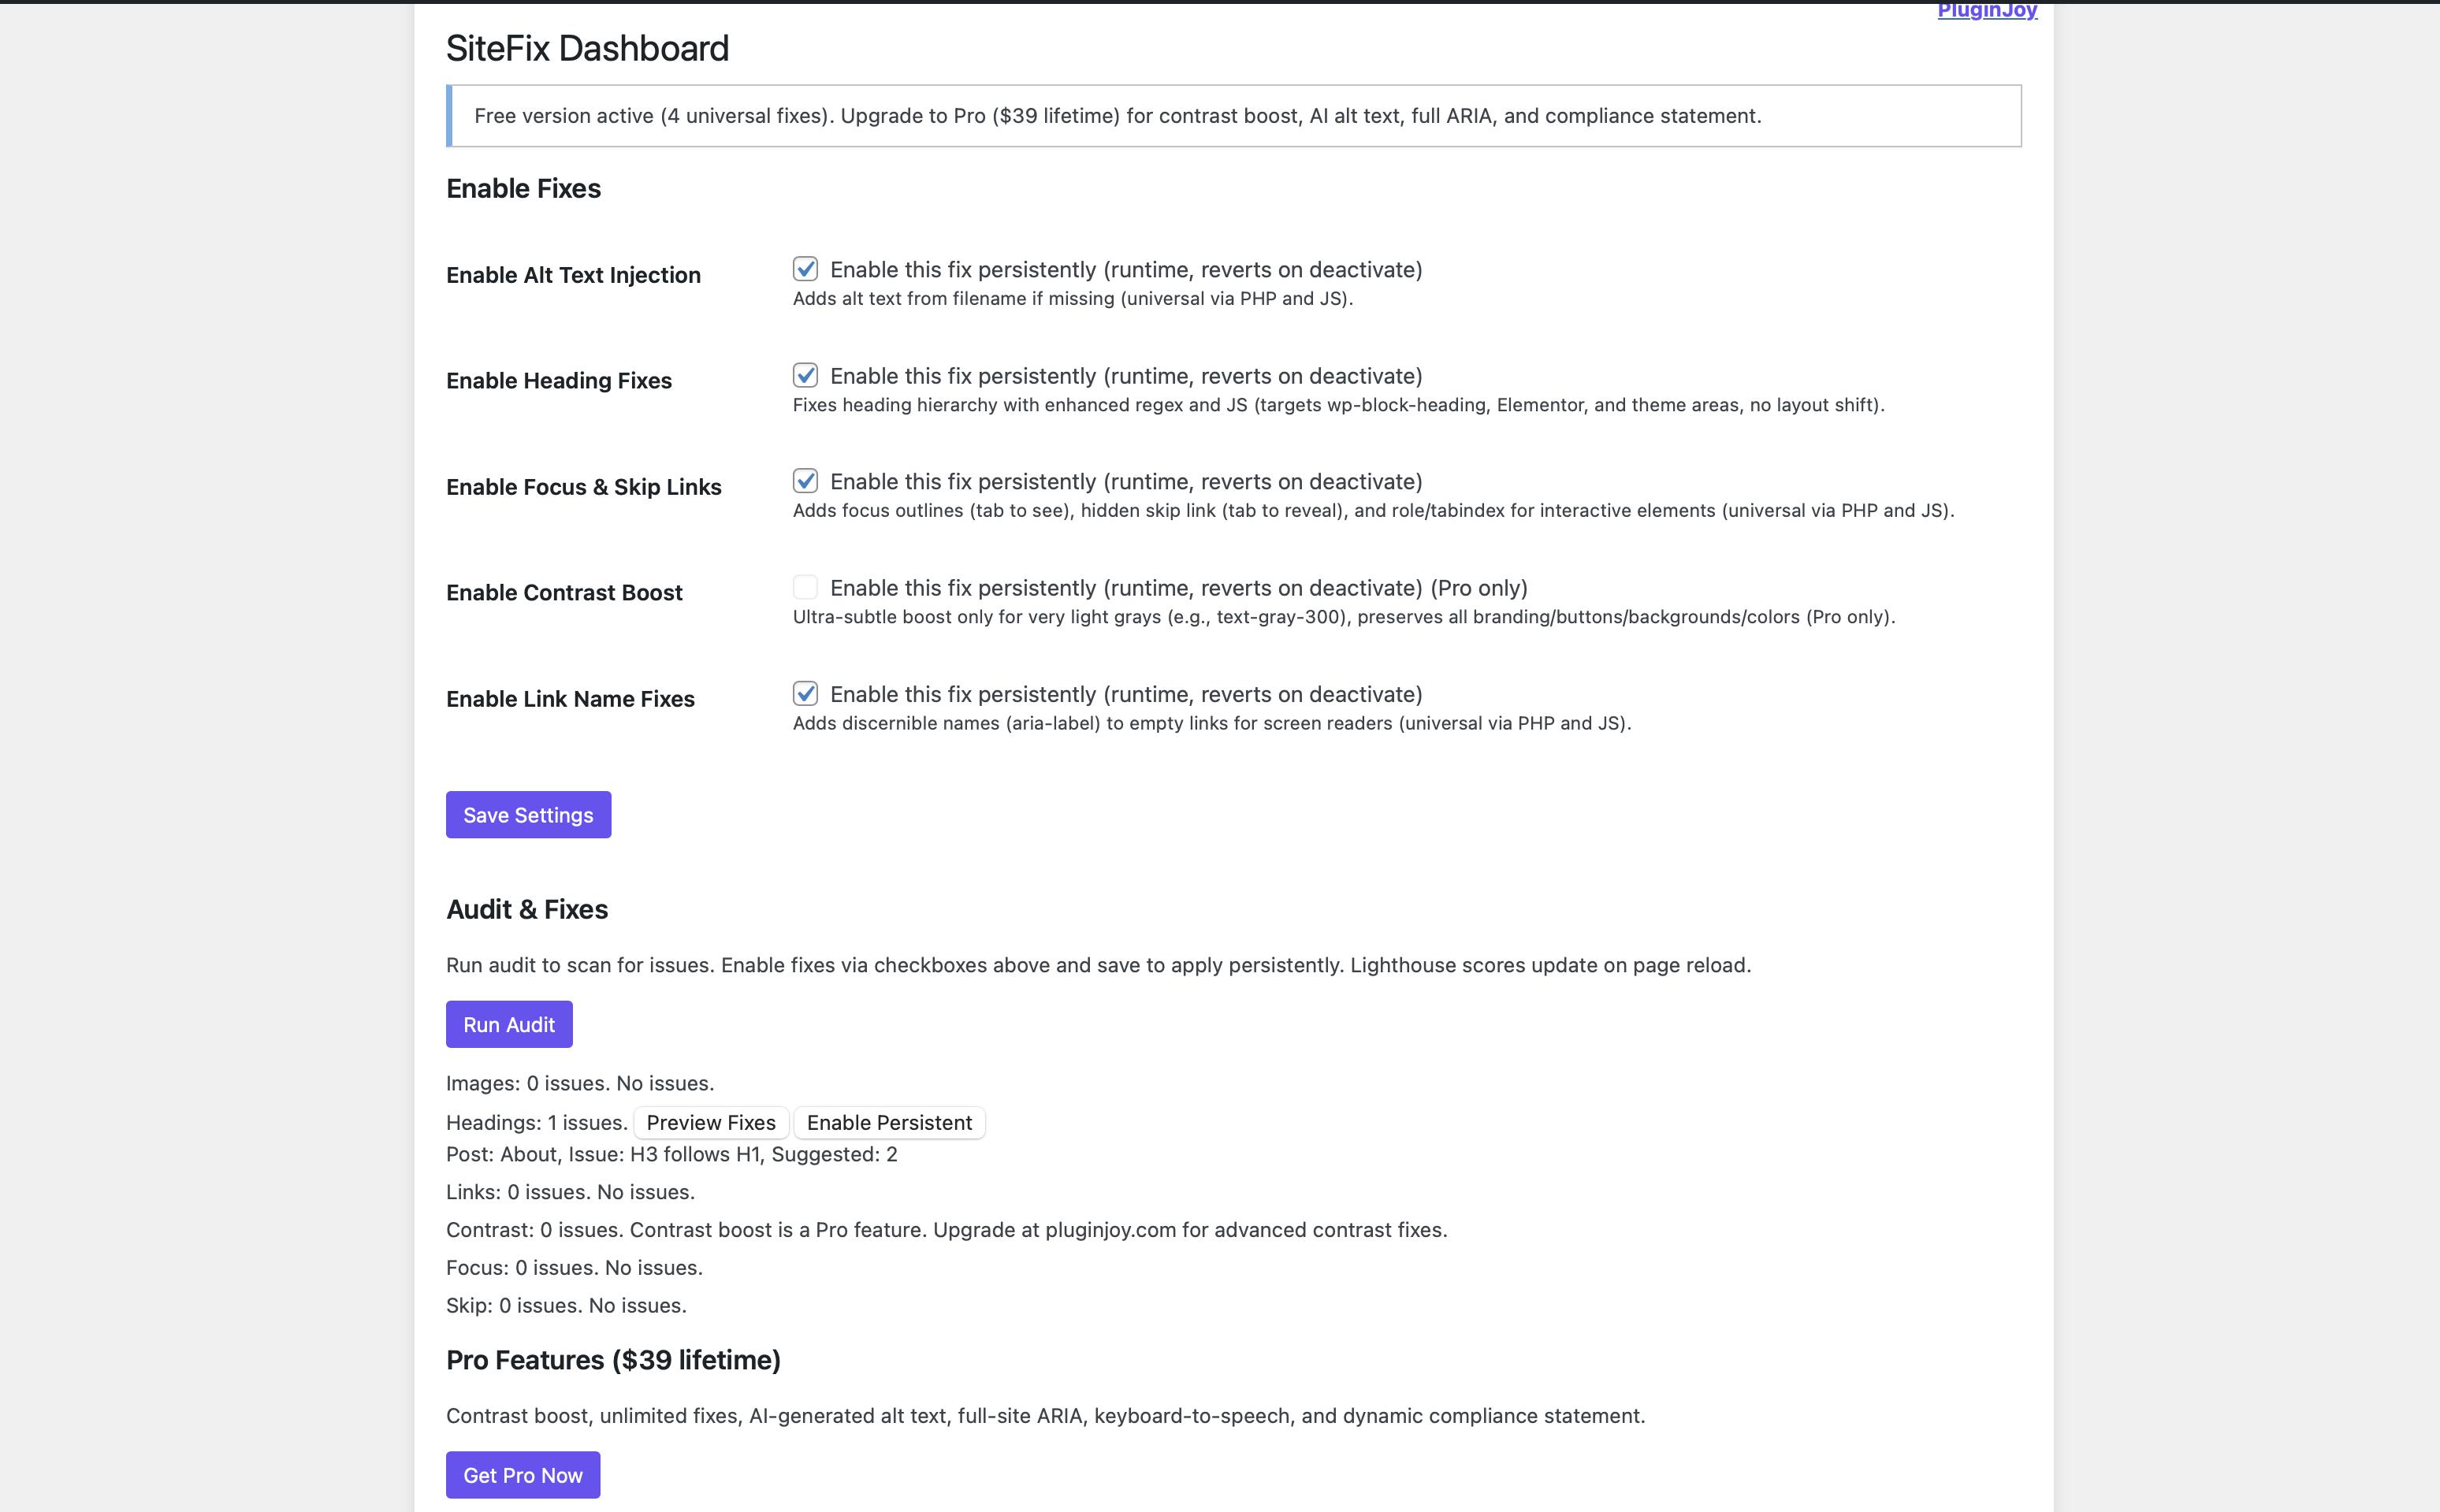The image size is (2440, 1512).
Task: Click the SiteFix Dashboard heading
Action: pos(587,47)
